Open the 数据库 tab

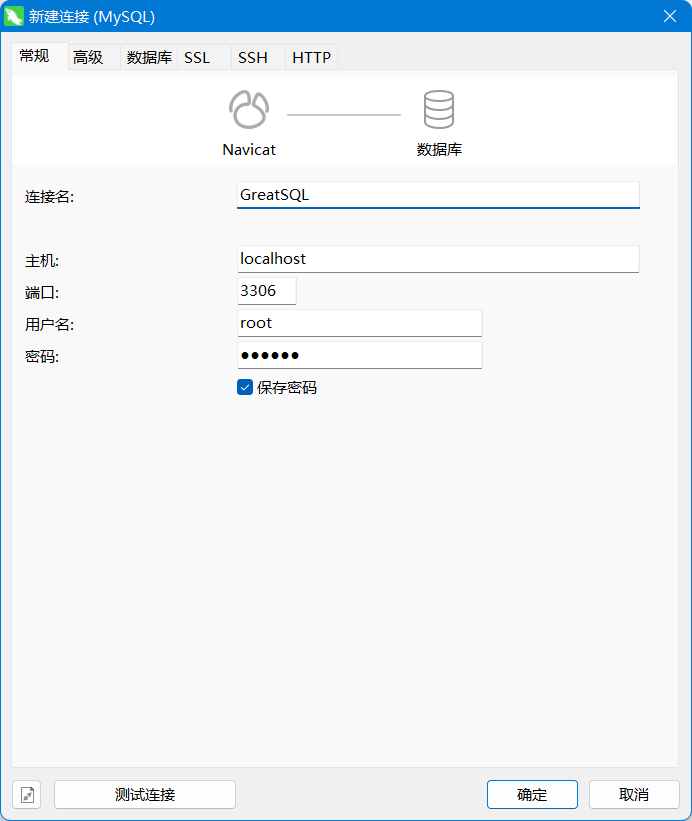pos(149,57)
